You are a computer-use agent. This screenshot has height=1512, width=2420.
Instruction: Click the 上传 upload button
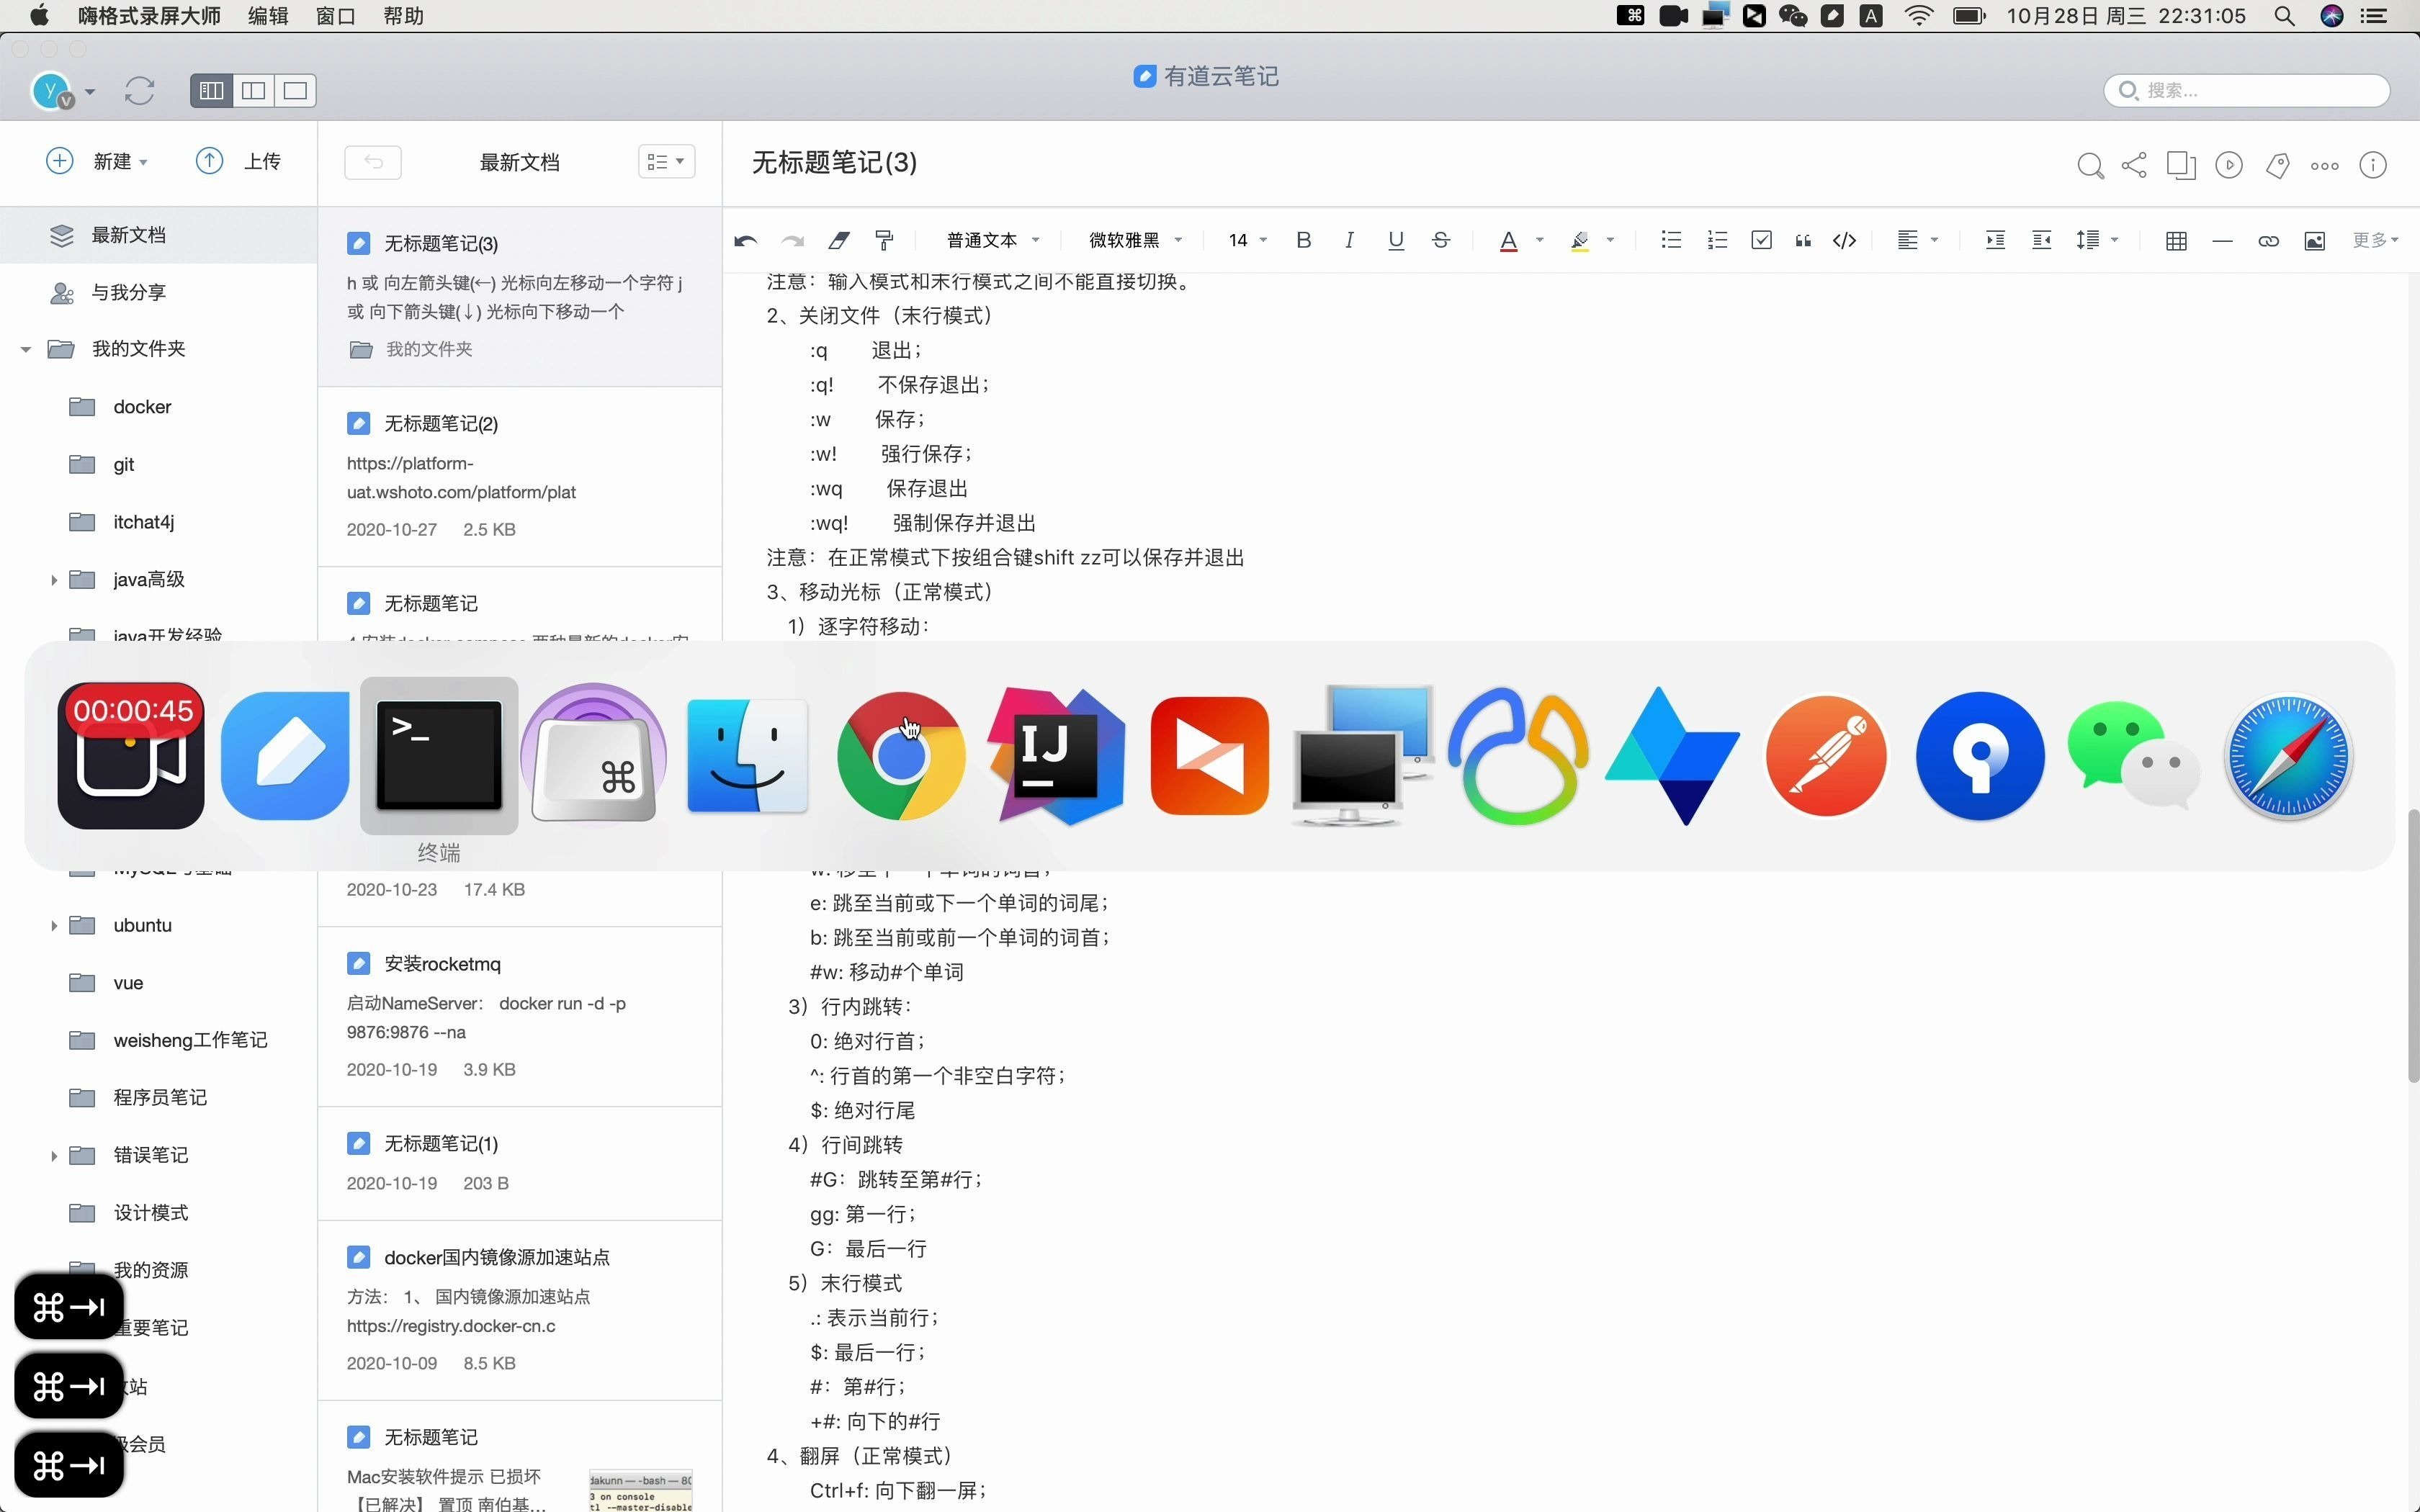[238, 161]
